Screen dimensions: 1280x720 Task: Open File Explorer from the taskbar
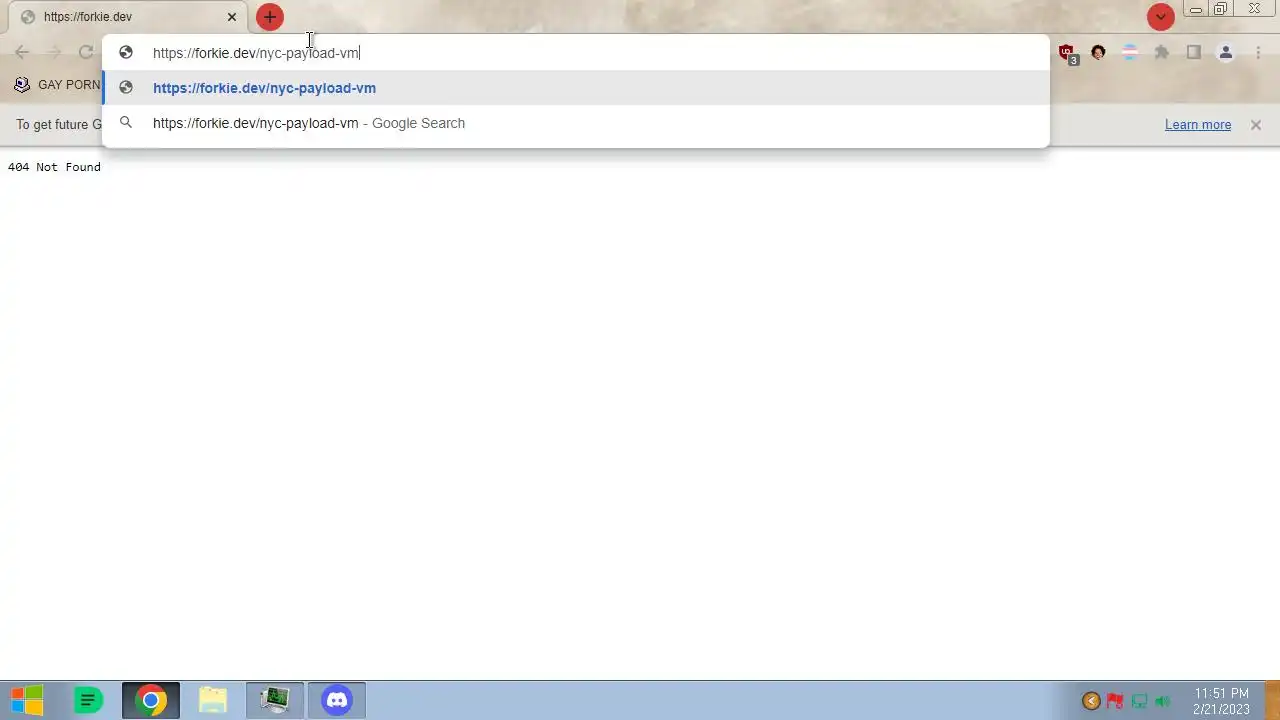pos(213,701)
